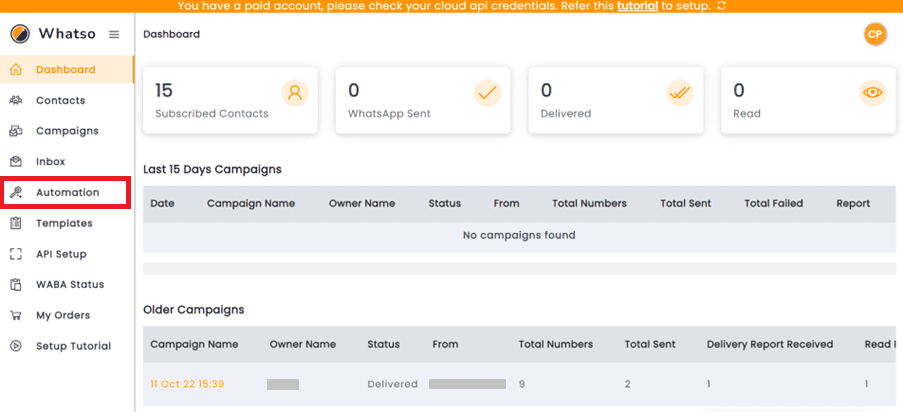Click the WABA Status icon

click(x=16, y=285)
